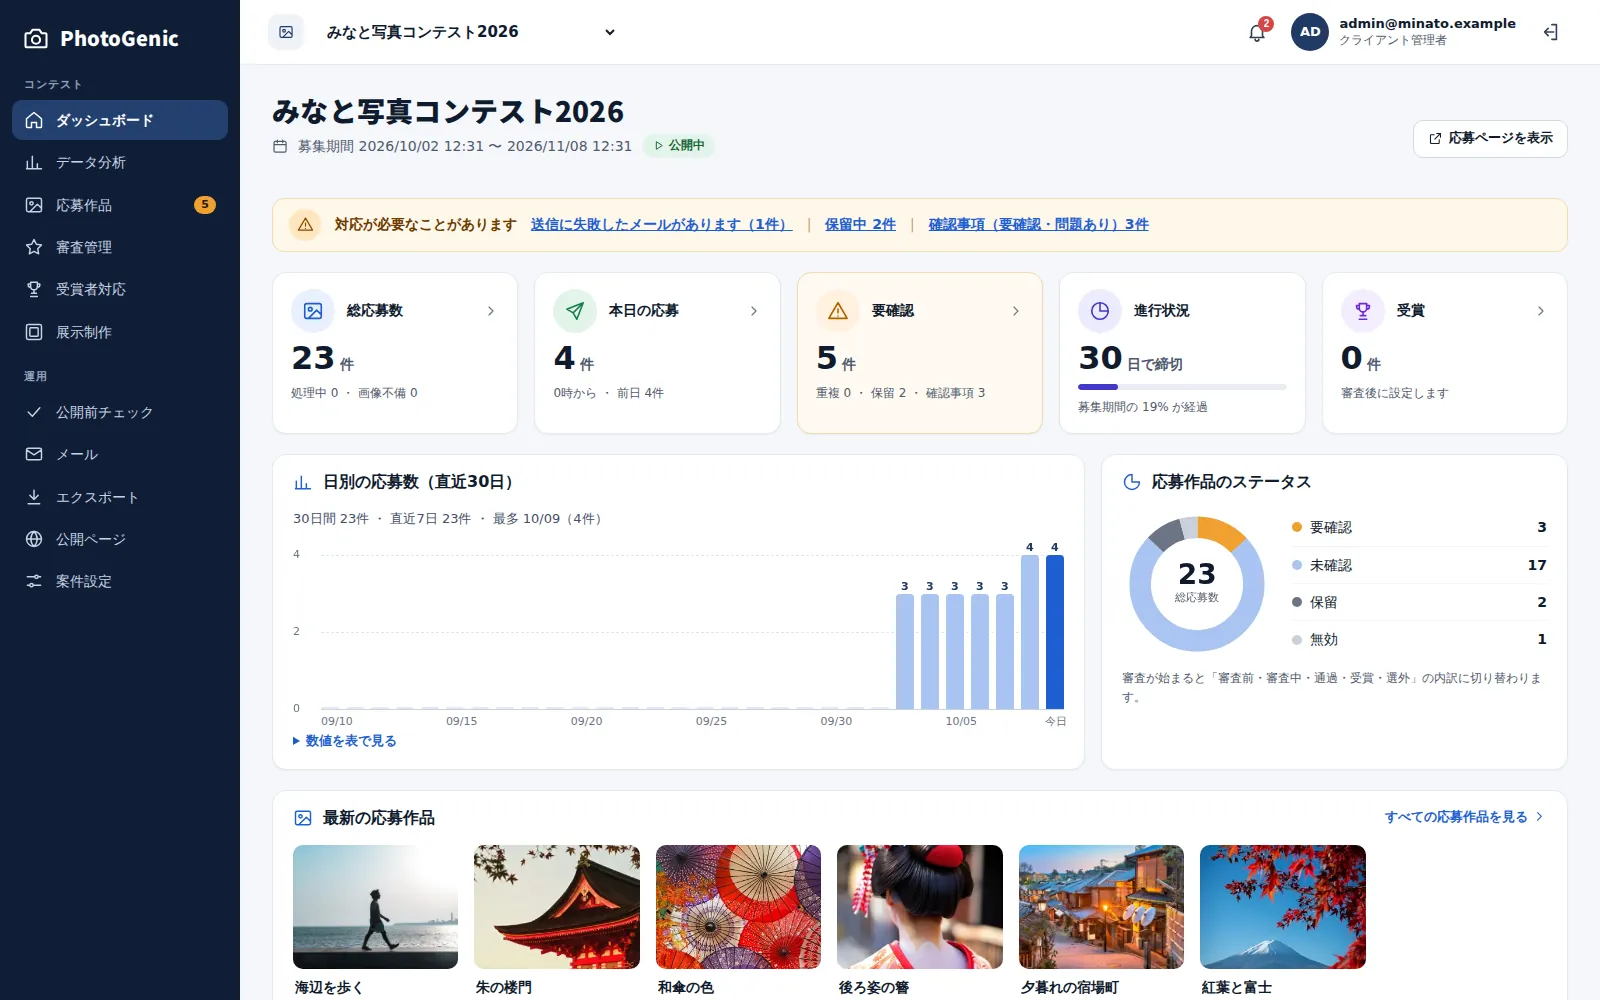This screenshot has height=1000, width=1600.
Task: Open 保留中 2件 link
Action: point(860,225)
